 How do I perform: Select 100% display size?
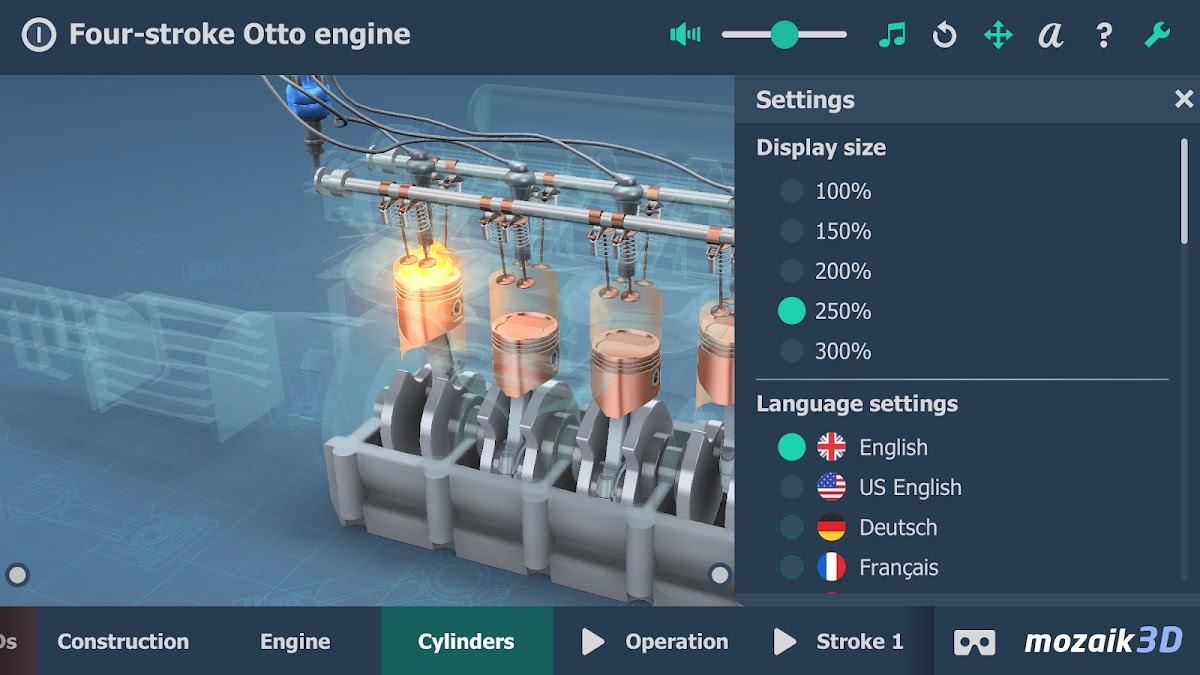tap(792, 191)
